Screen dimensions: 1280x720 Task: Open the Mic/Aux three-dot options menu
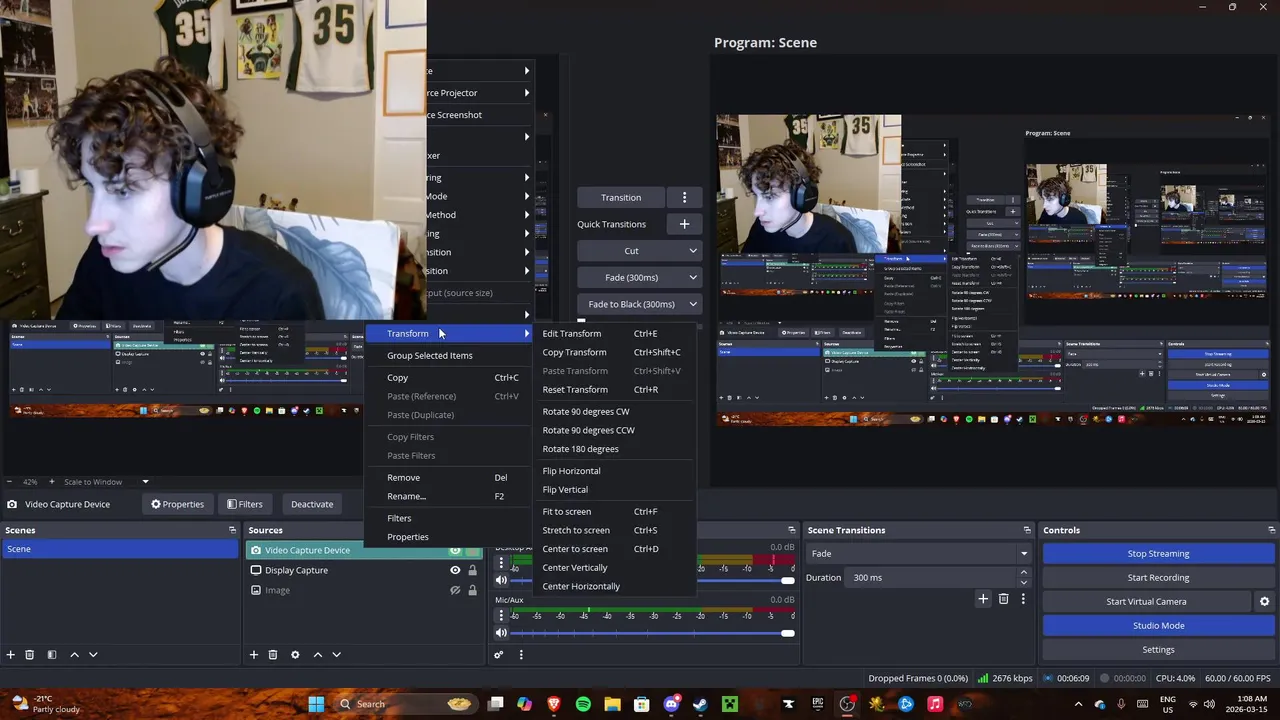[502, 616]
